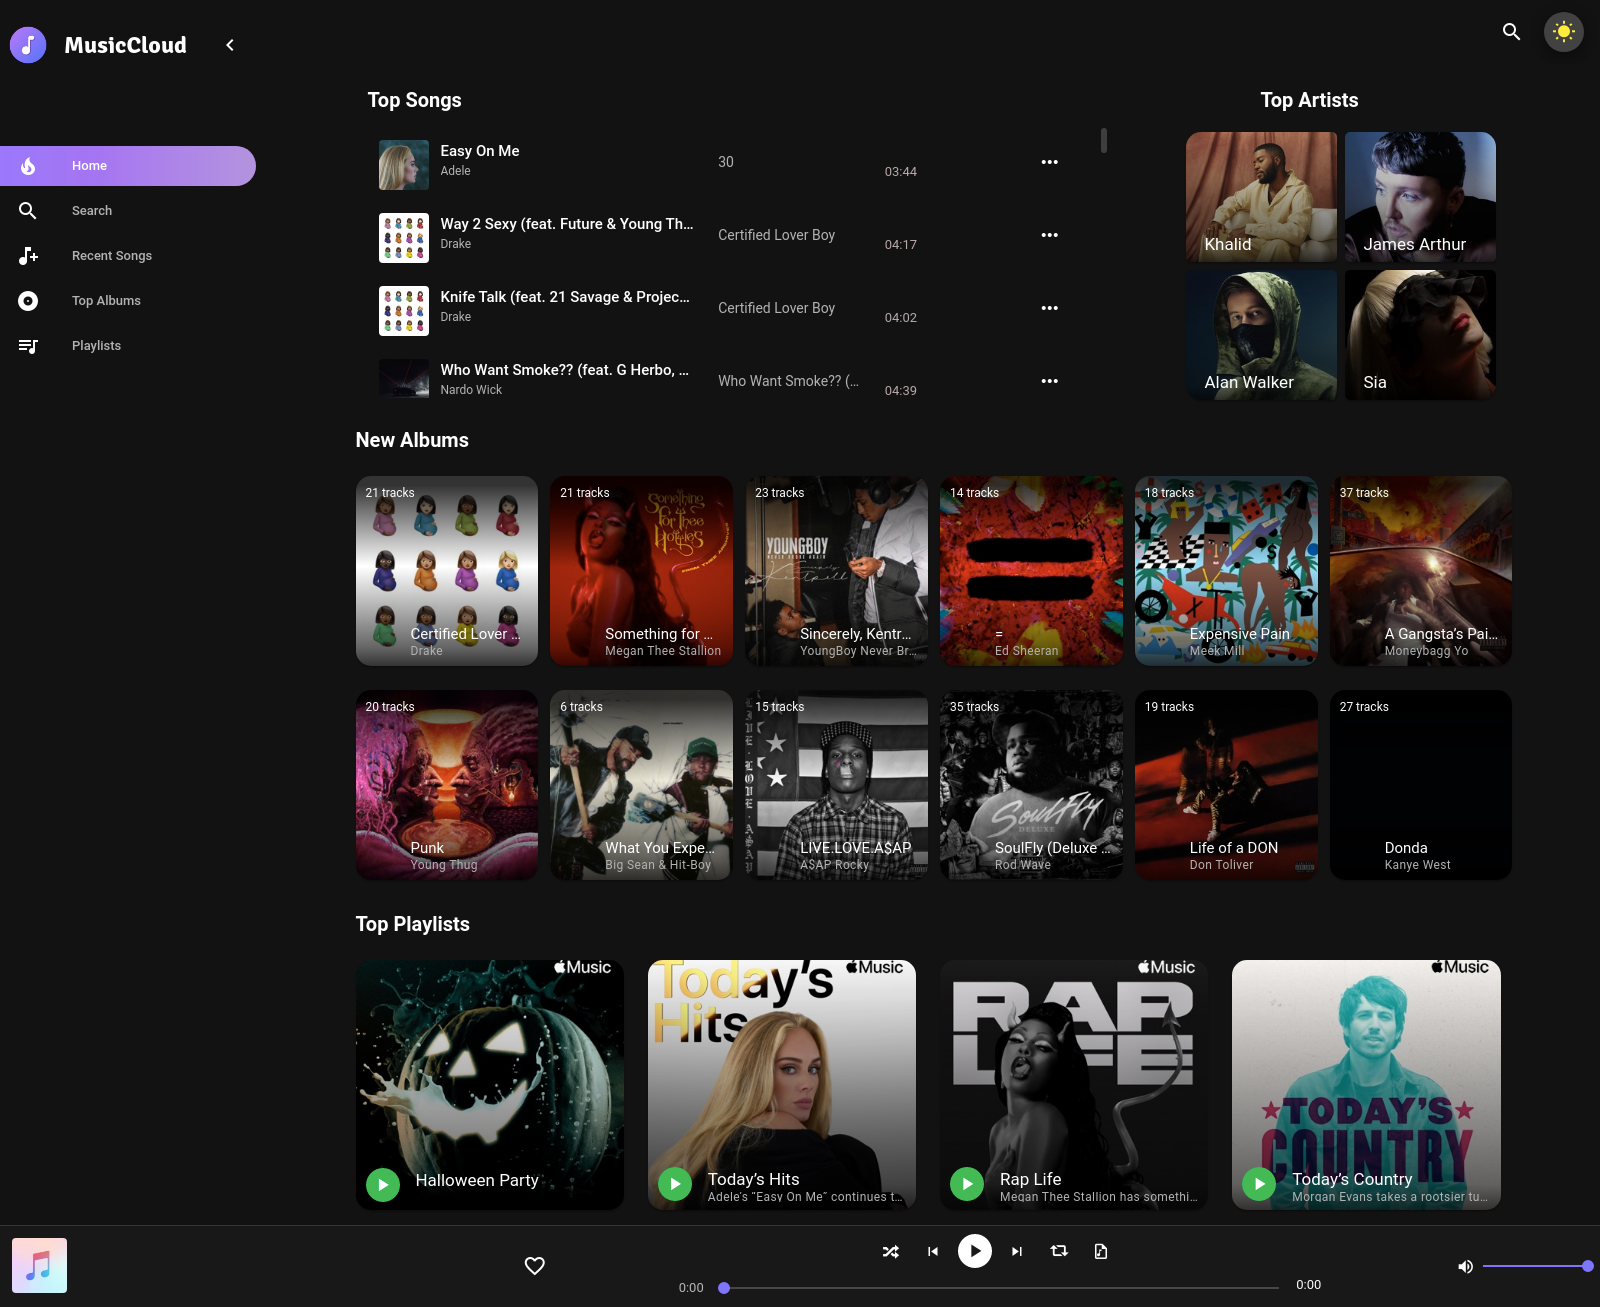1600x1307 pixels.
Task: Play the Easy On Me song cover
Action: 404,165
